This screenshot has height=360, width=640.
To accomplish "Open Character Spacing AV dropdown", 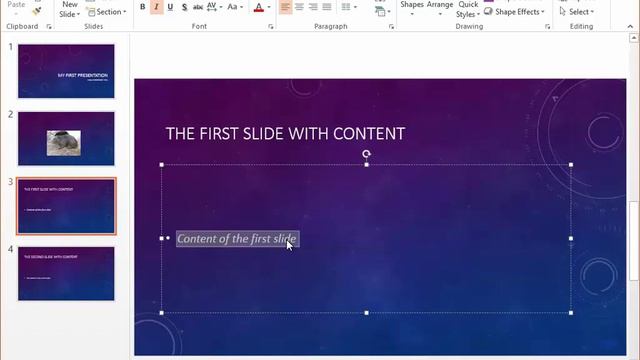I will tap(215, 7).
